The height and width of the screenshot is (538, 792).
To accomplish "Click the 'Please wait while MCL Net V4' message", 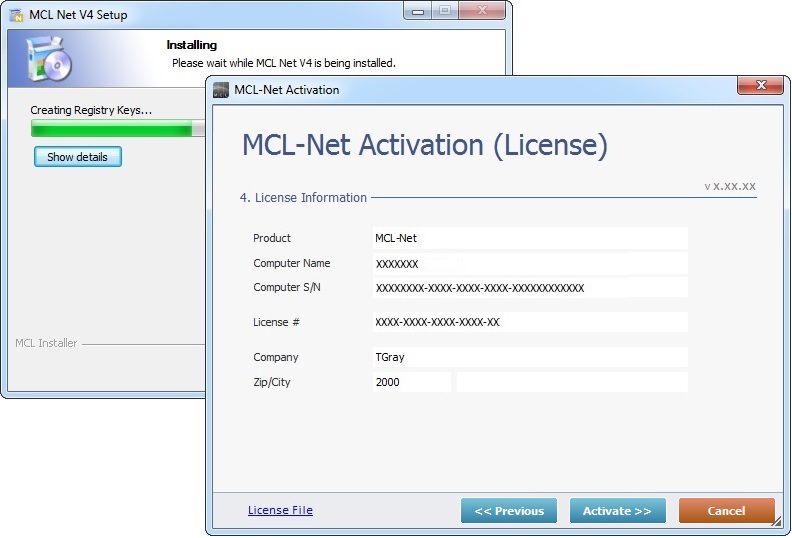I will [283, 63].
